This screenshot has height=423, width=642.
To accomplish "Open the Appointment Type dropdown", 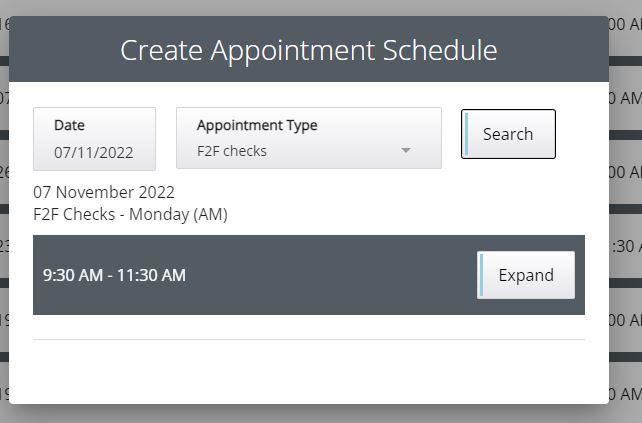I will [x=308, y=138].
